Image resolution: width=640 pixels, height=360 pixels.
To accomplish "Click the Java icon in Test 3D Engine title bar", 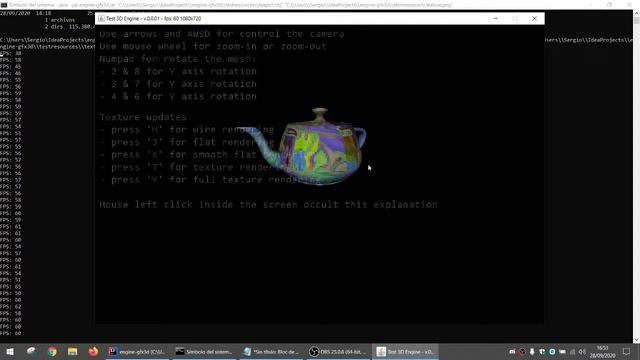I will (101, 18).
